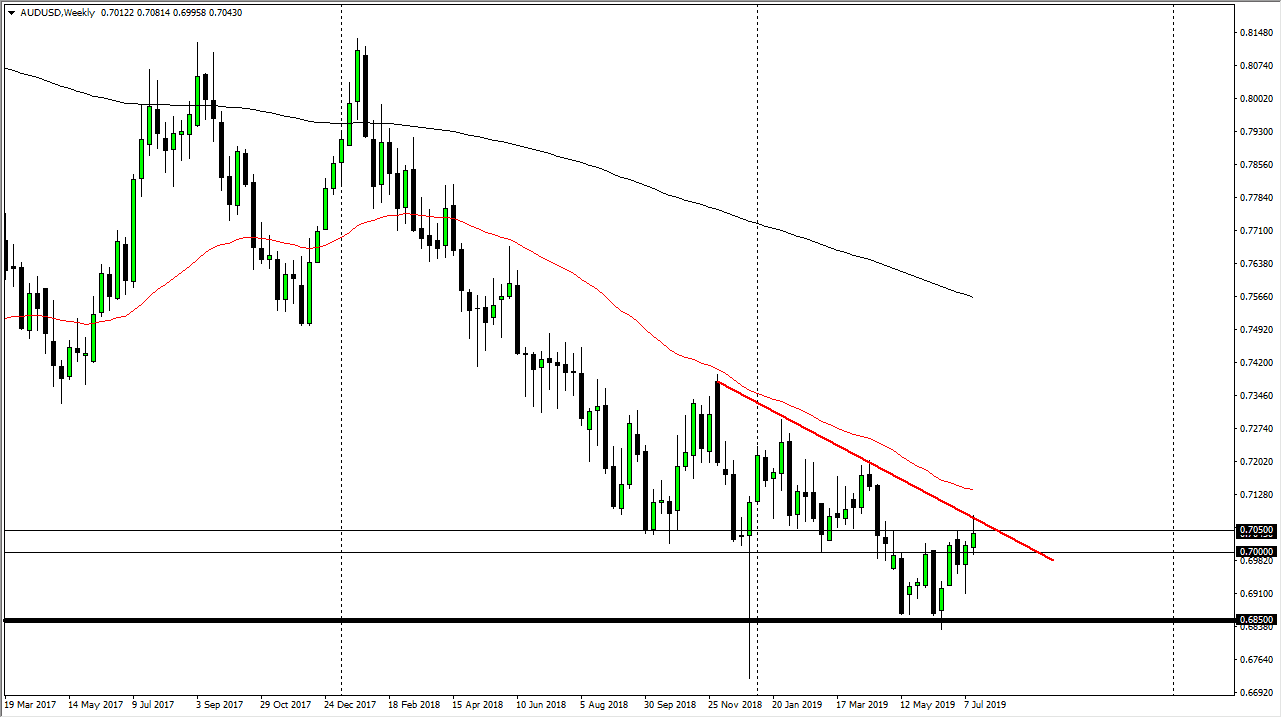Click the 7 Jul 2019 date axis label

tap(984, 704)
